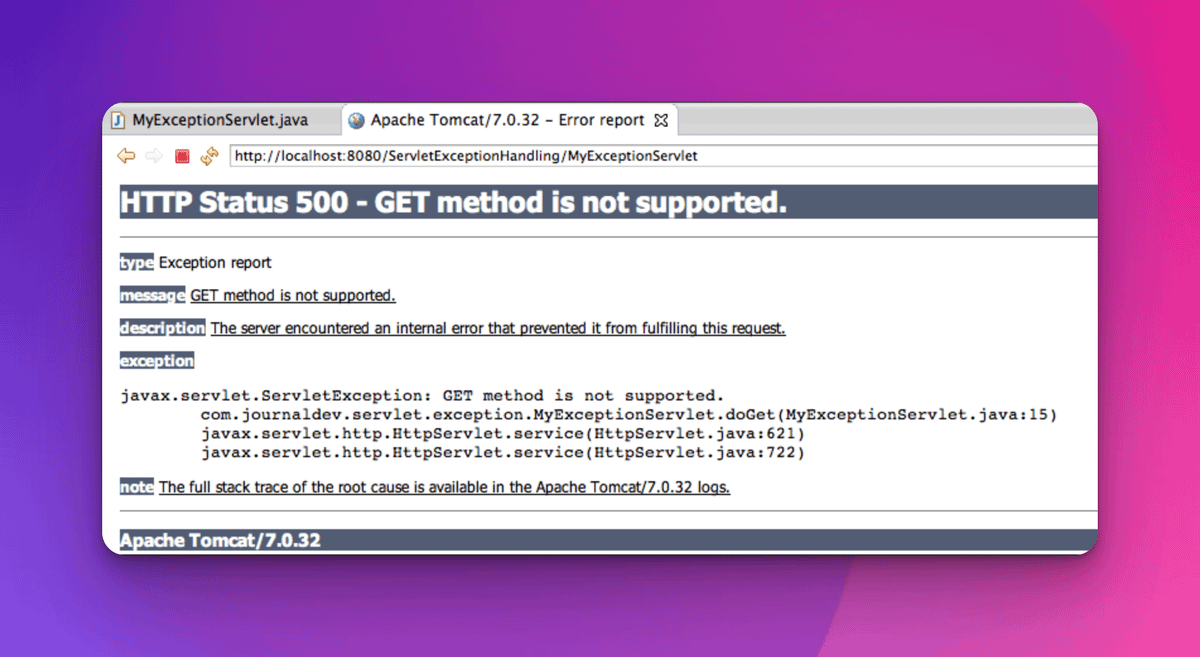Click the globe icon on Tomcat tab

[x=356, y=121]
